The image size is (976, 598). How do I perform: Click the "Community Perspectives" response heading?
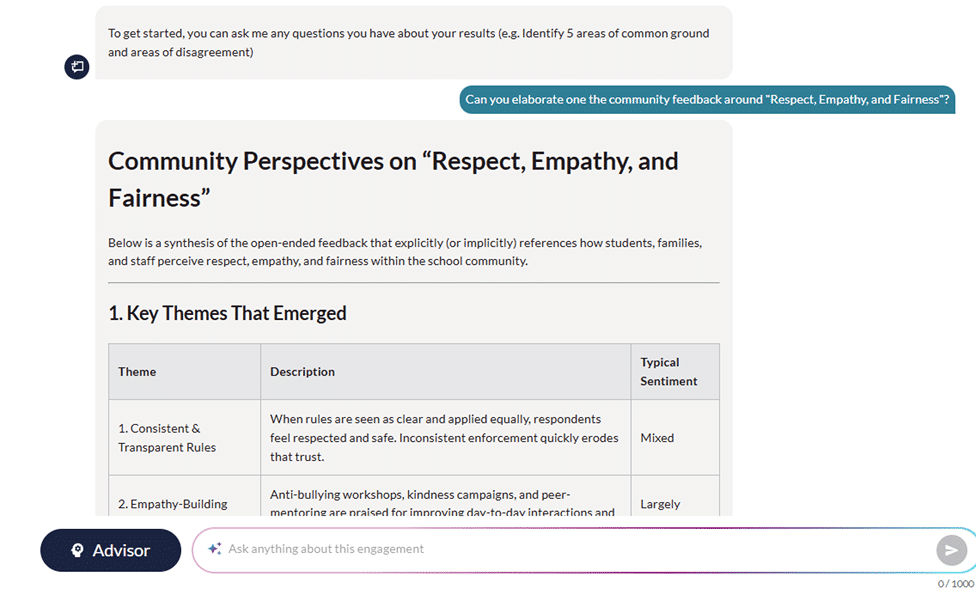(393, 179)
